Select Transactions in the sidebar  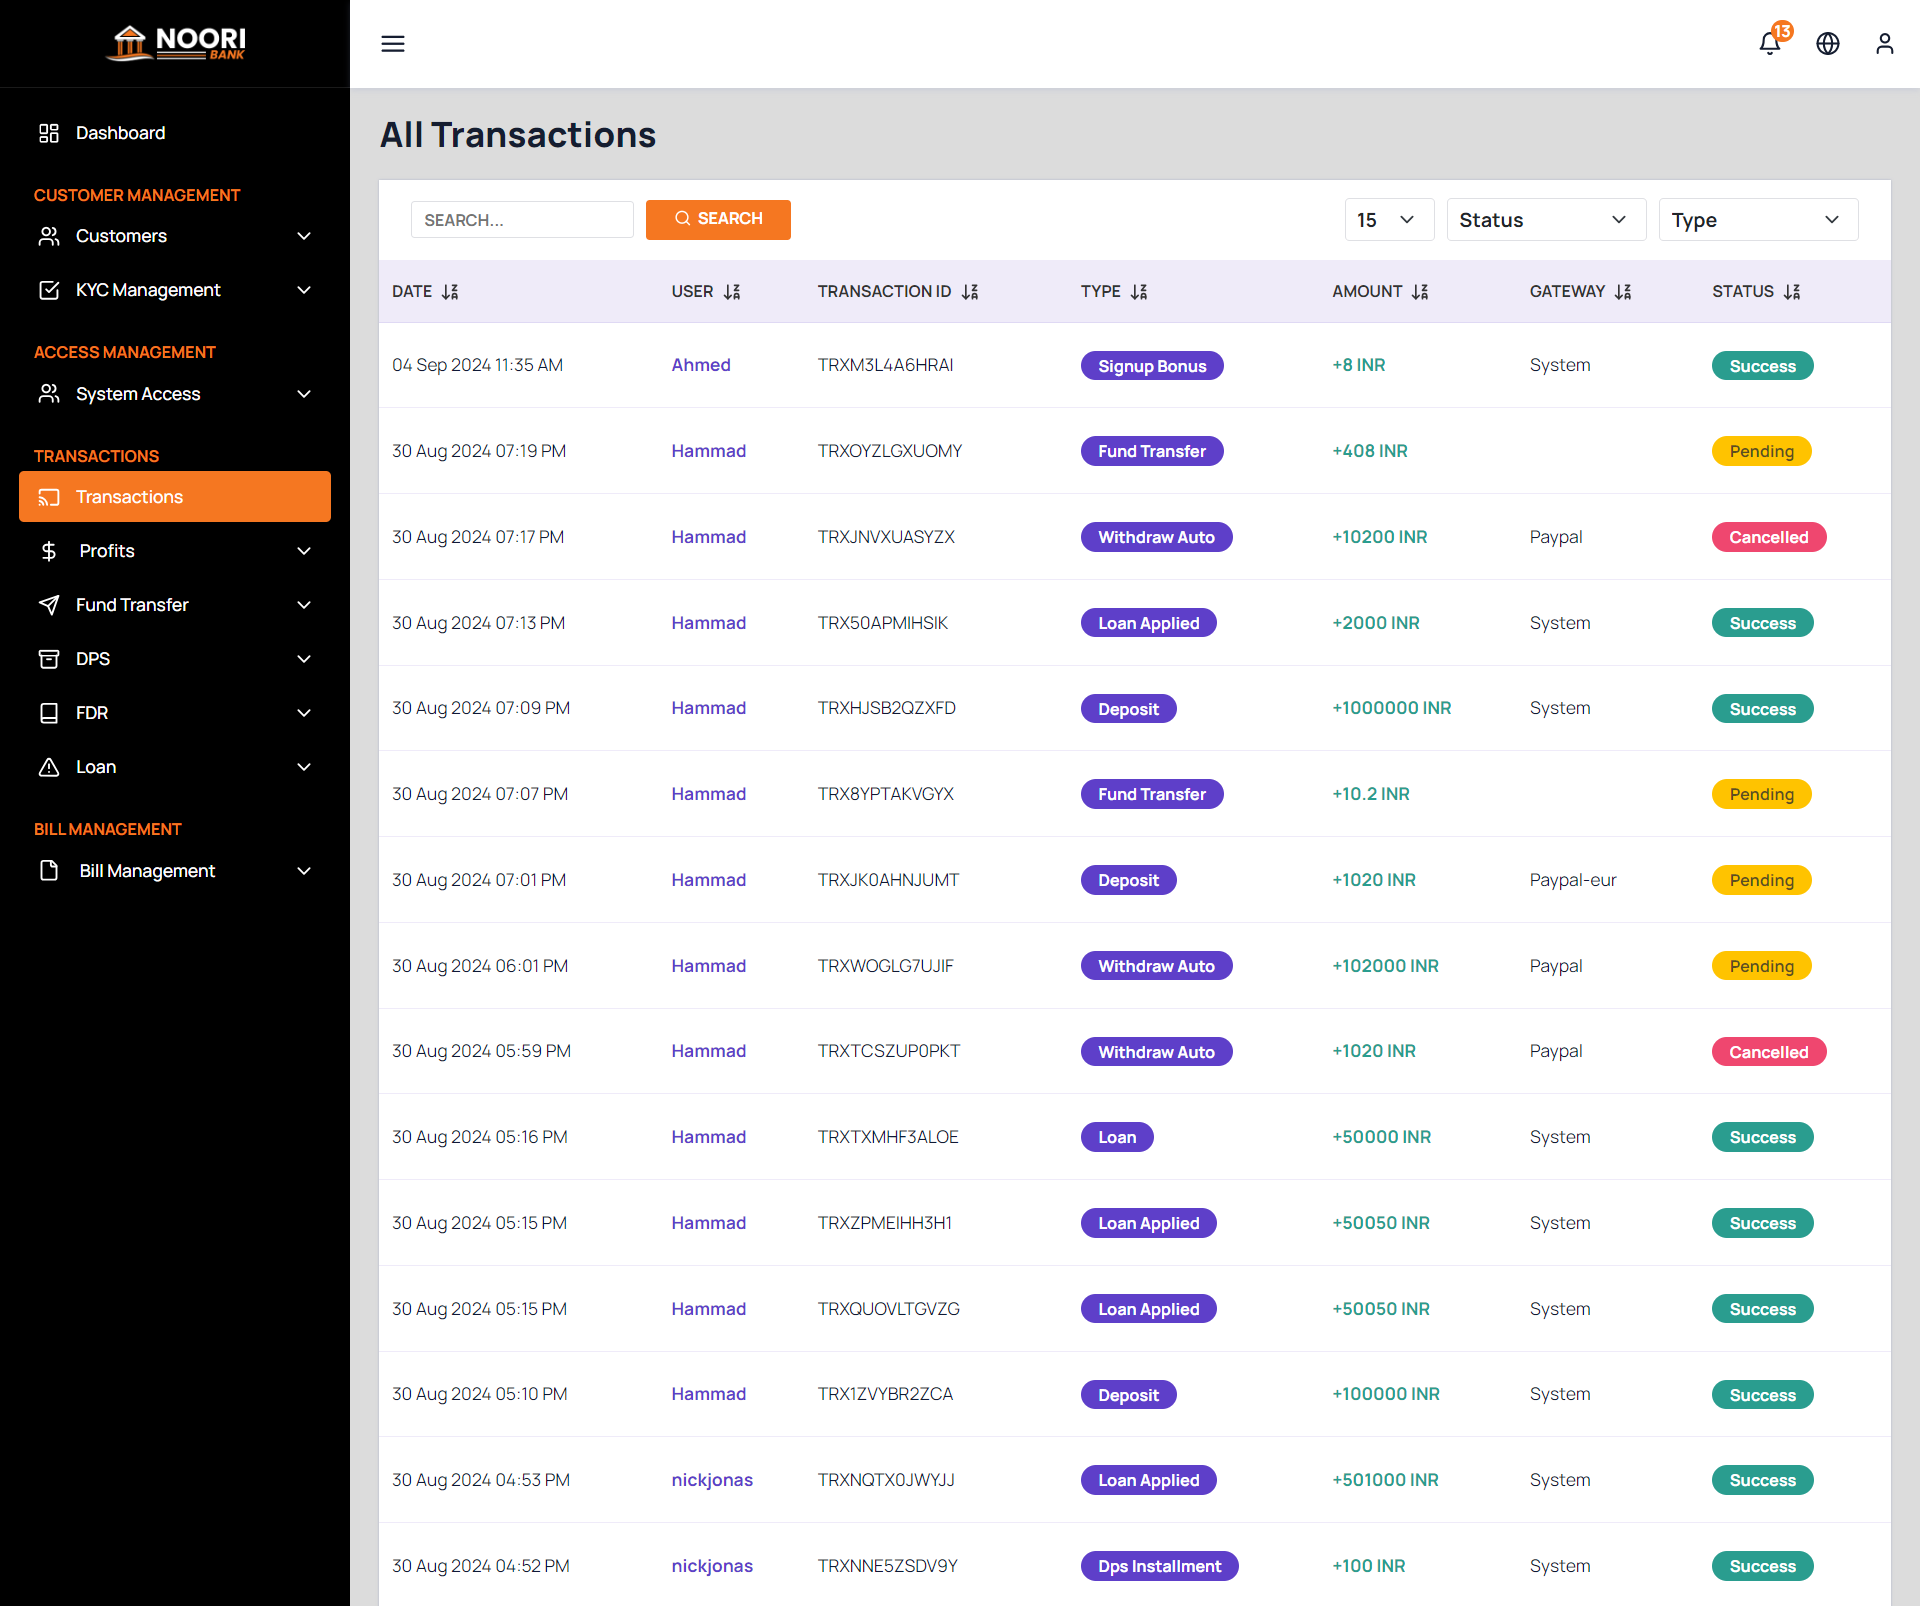pos(175,497)
